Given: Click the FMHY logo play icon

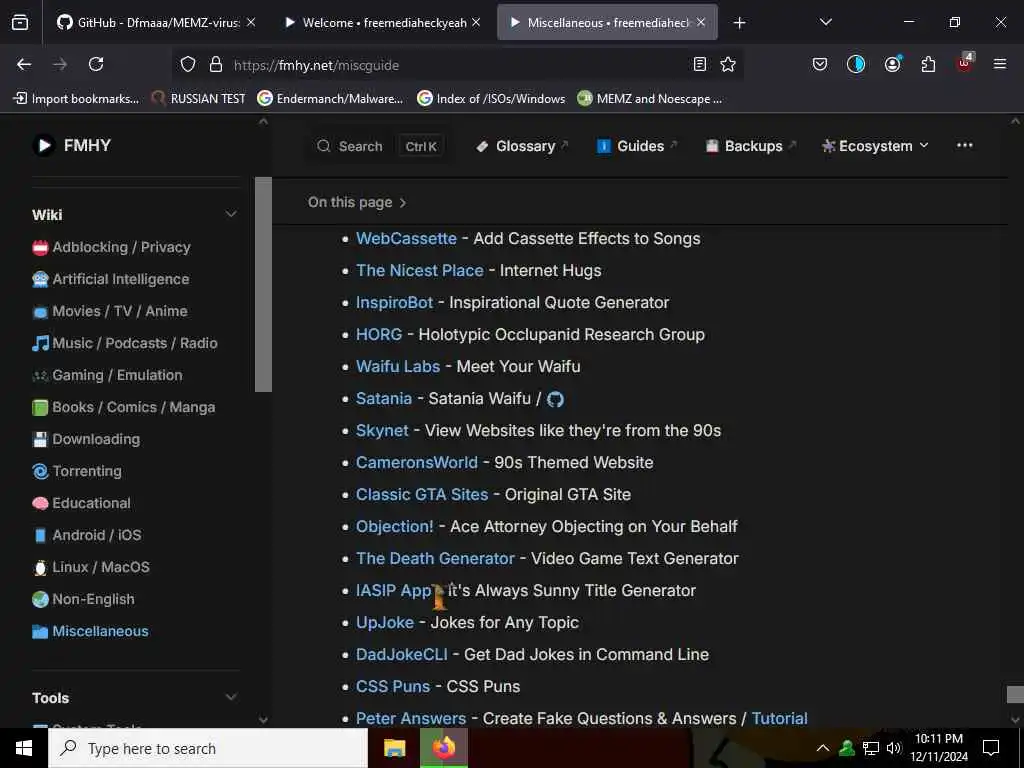Looking at the screenshot, I should coord(44,145).
